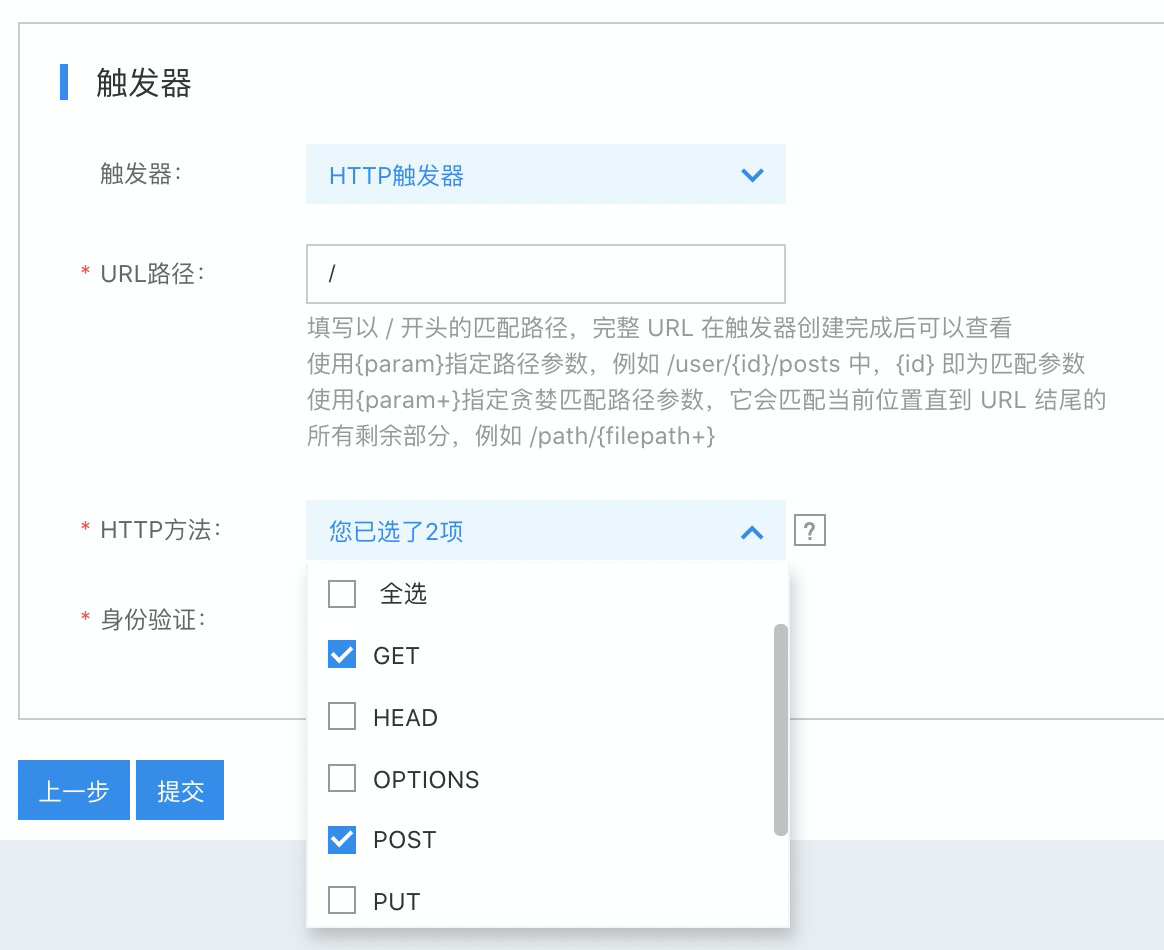1164x950 pixels.
Task: Check the PUT method checkbox
Action: click(342, 901)
